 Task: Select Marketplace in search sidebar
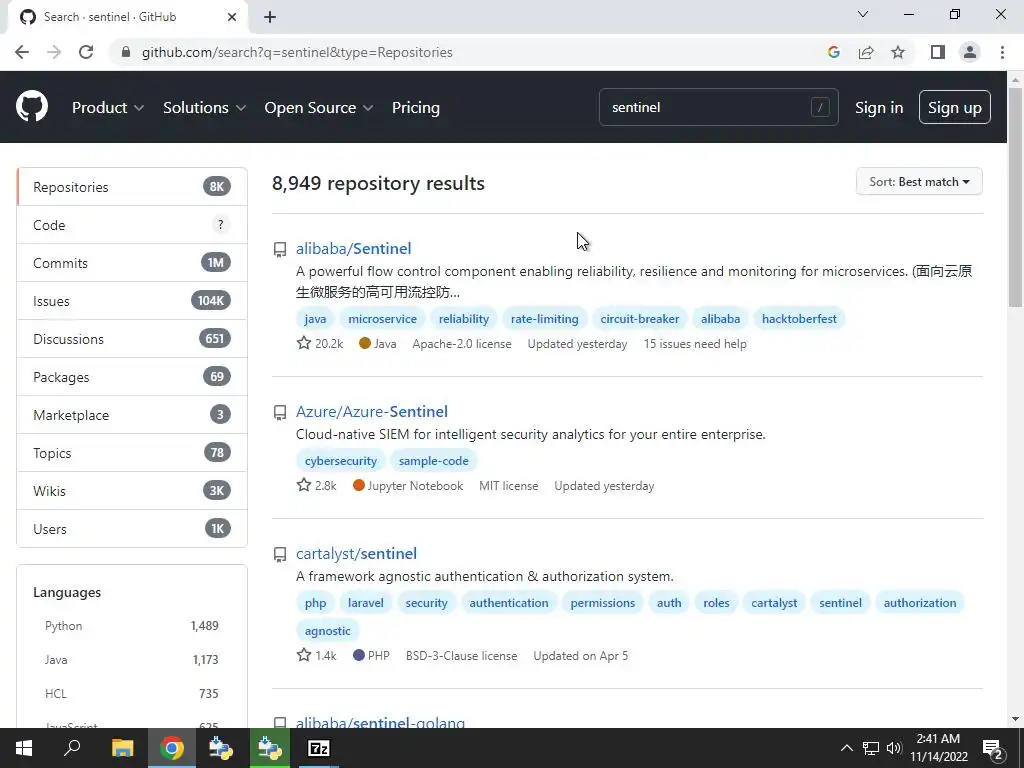point(132,415)
